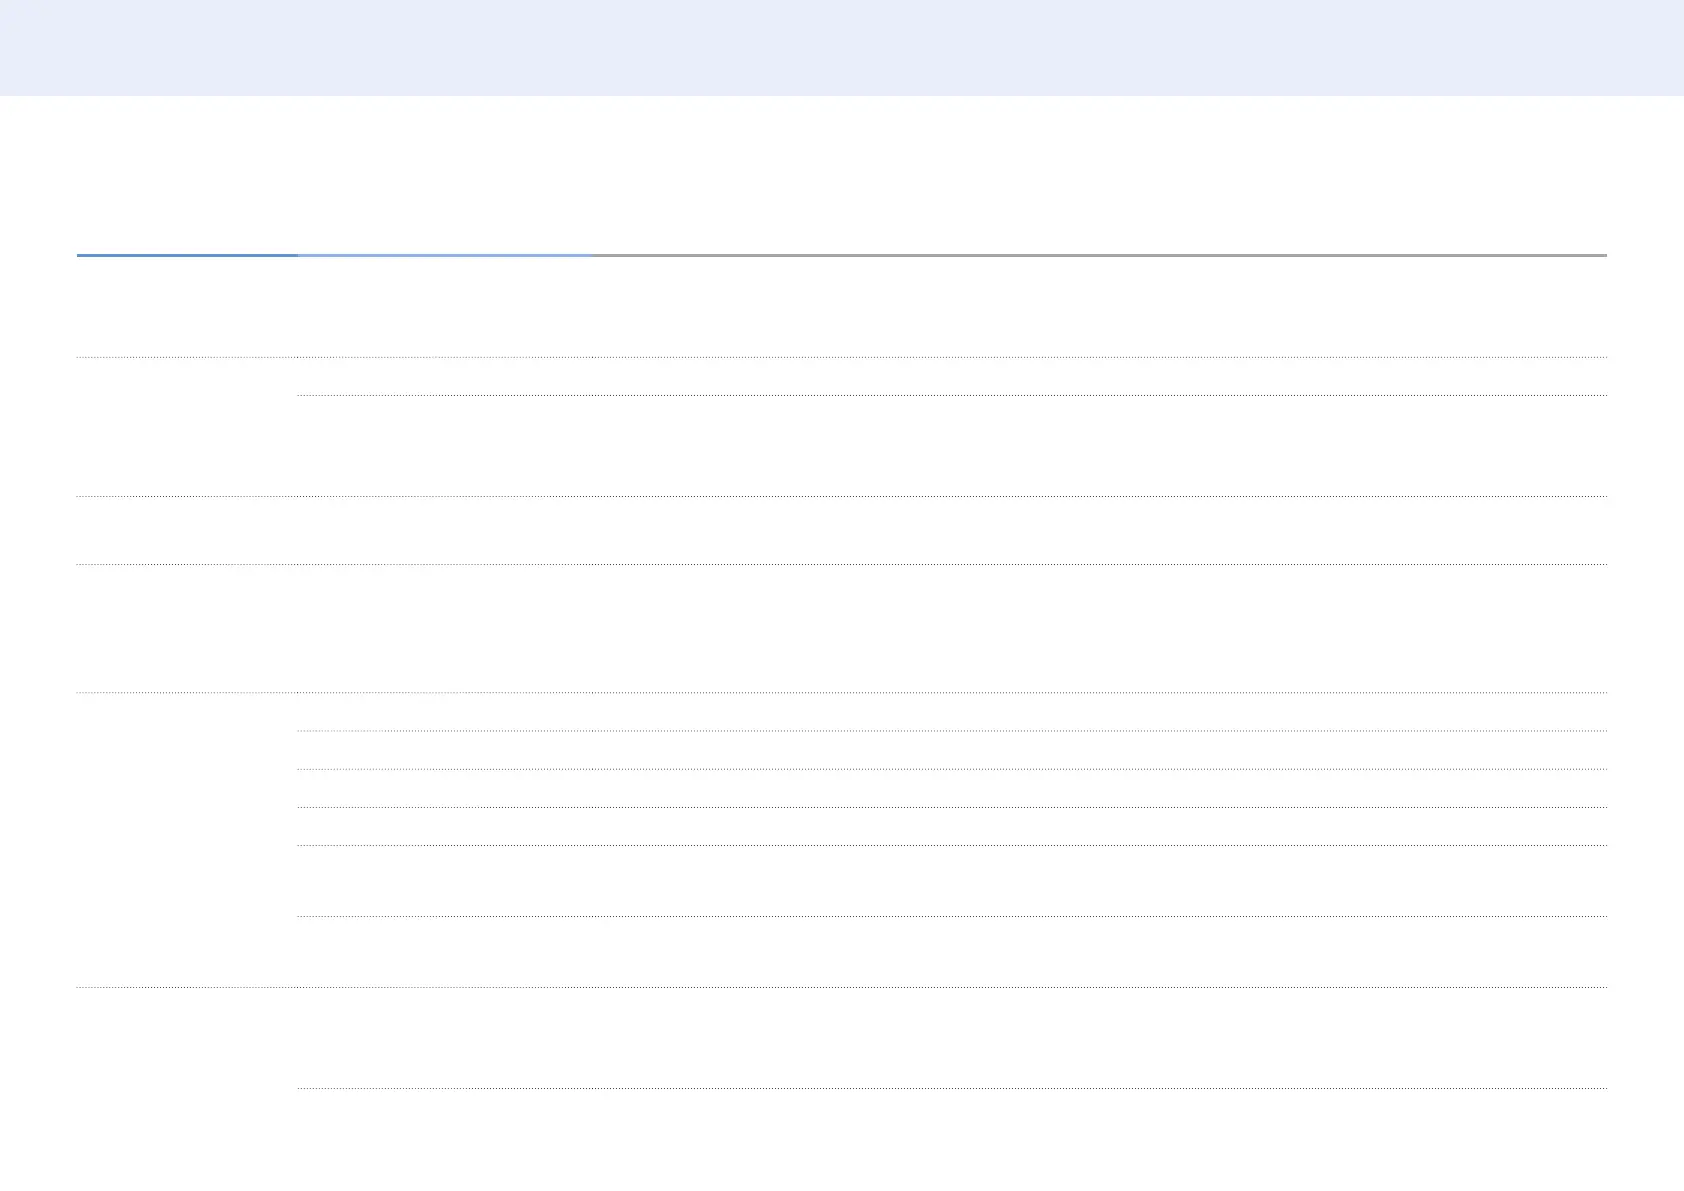Image resolution: width=1684 pixels, height=1191 pixels.
Task: Click the left column cell of fourth body row
Action: click(x=187, y=840)
